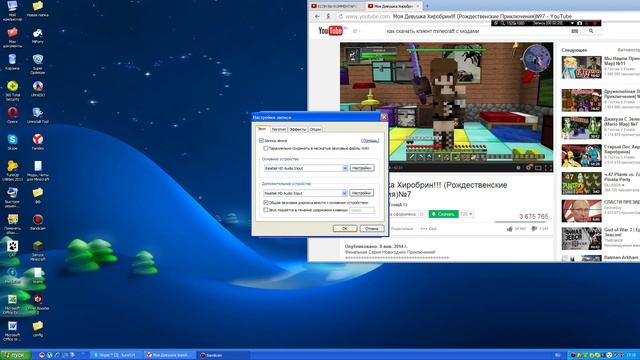Click OK in the recording settings dialog

pyautogui.click(x=344, y=229)
